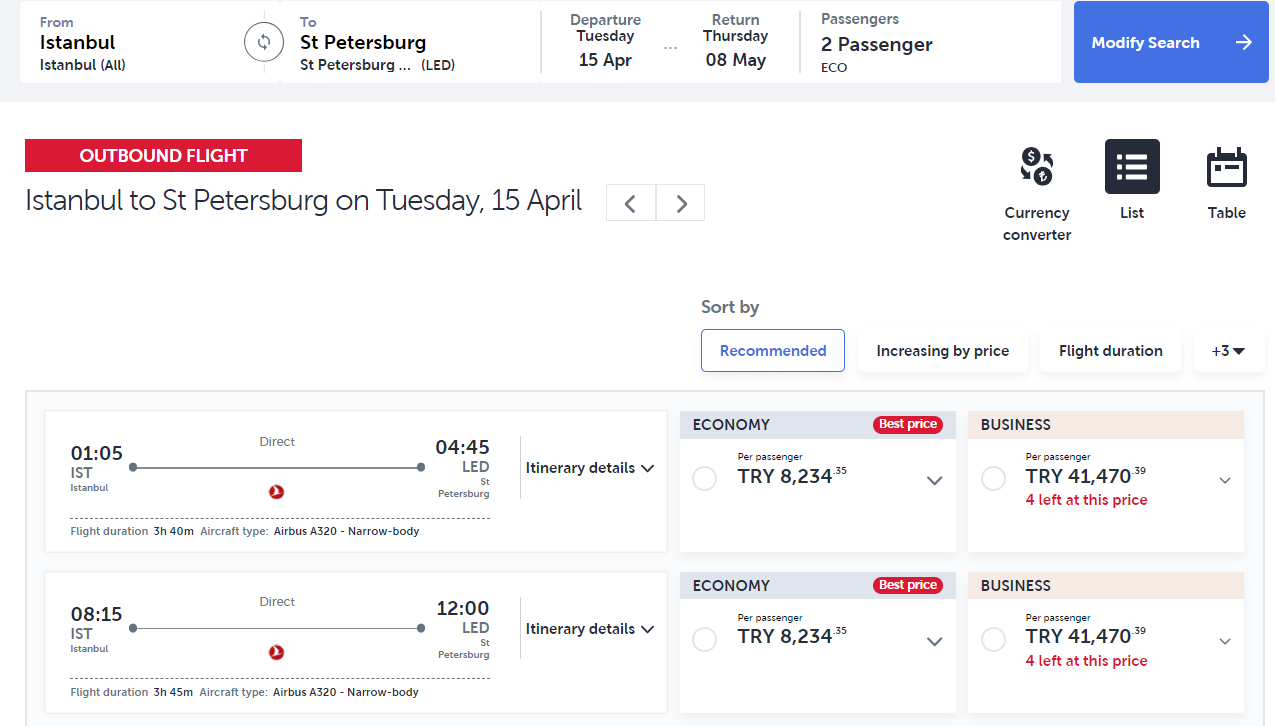Sort results by Flight duration
Viewport: 1275px width, 726px height.
tap(1110, 351)
